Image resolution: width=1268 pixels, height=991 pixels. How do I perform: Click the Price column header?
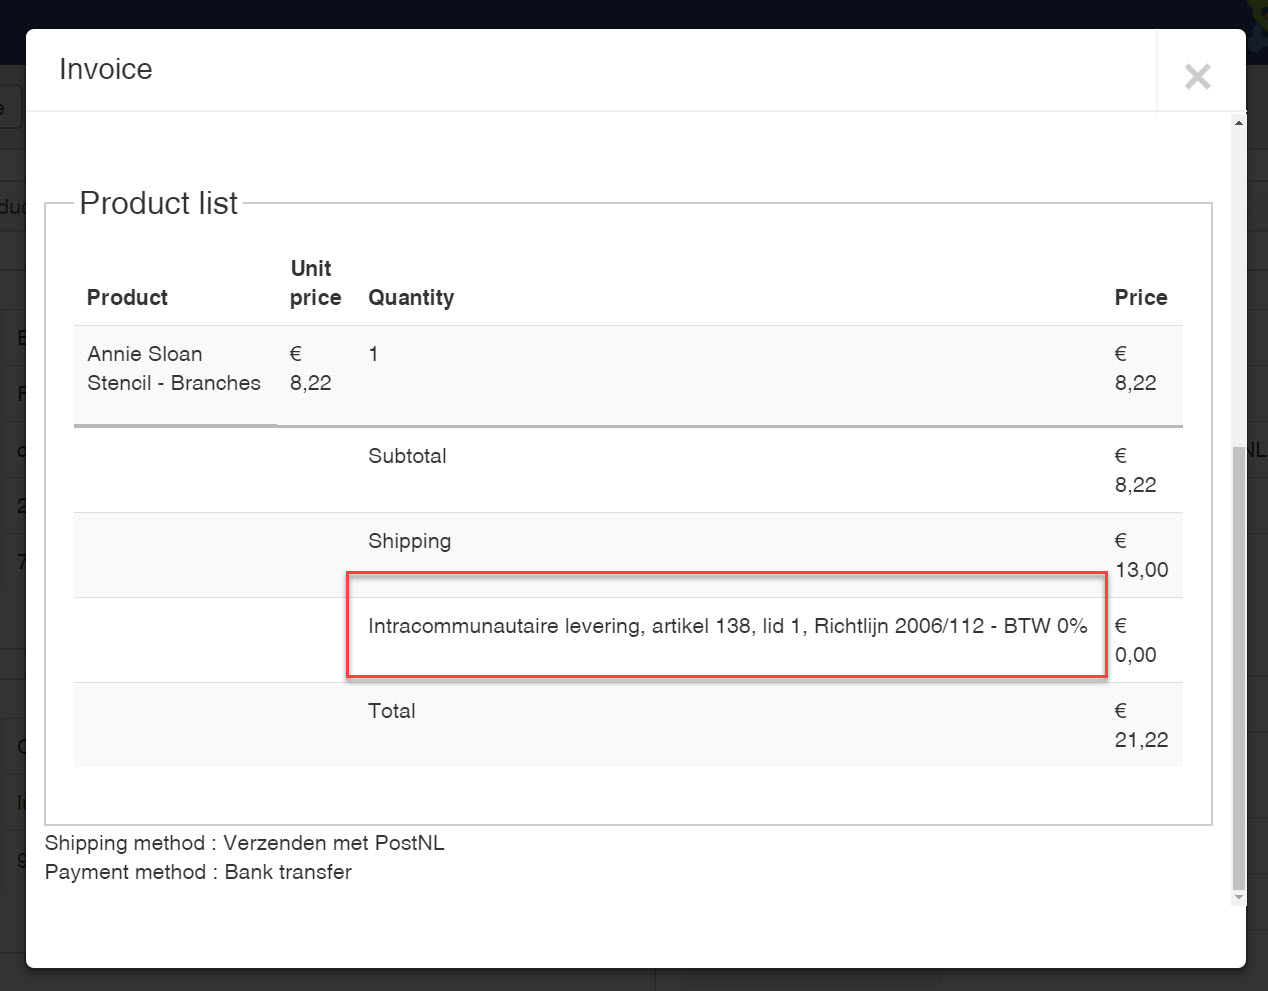[1141, 297]
